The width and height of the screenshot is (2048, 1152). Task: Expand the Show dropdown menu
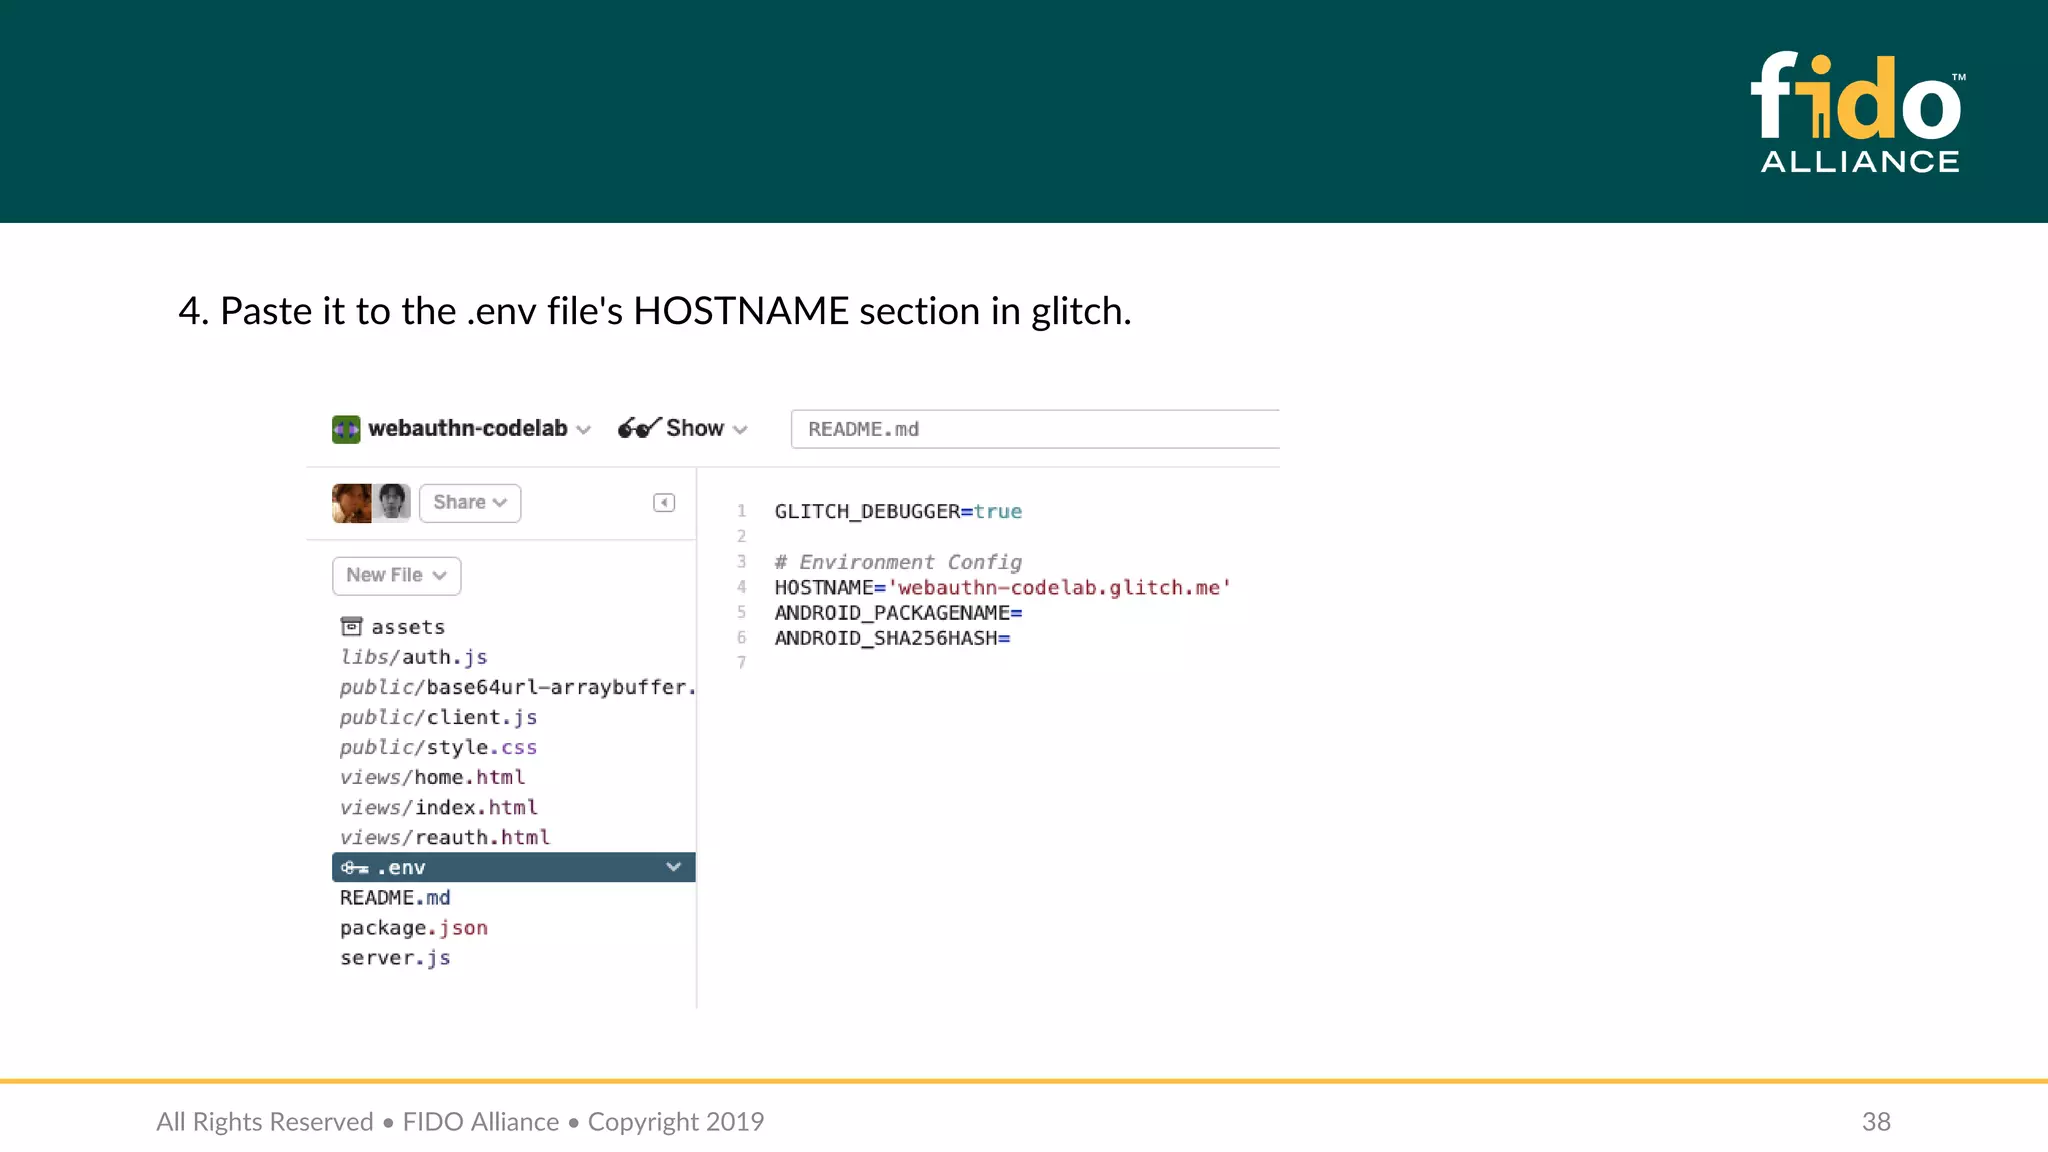[740, 430]
